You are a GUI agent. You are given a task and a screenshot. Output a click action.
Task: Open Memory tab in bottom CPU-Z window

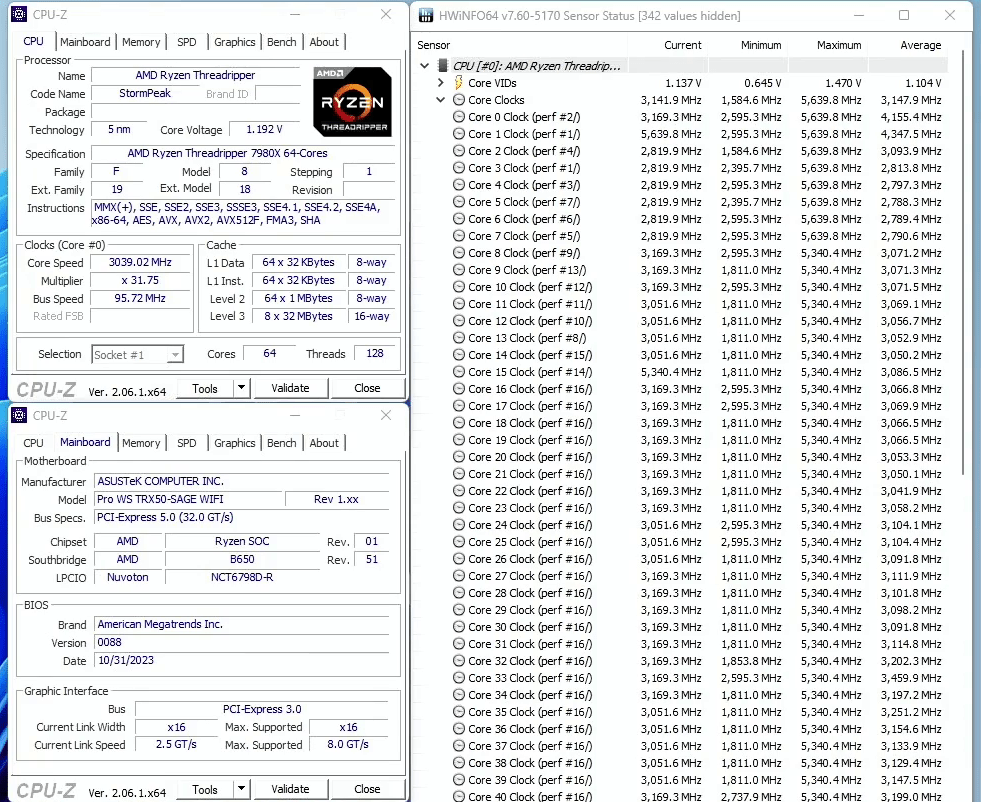pyautogui.click(x=141, y=443)
